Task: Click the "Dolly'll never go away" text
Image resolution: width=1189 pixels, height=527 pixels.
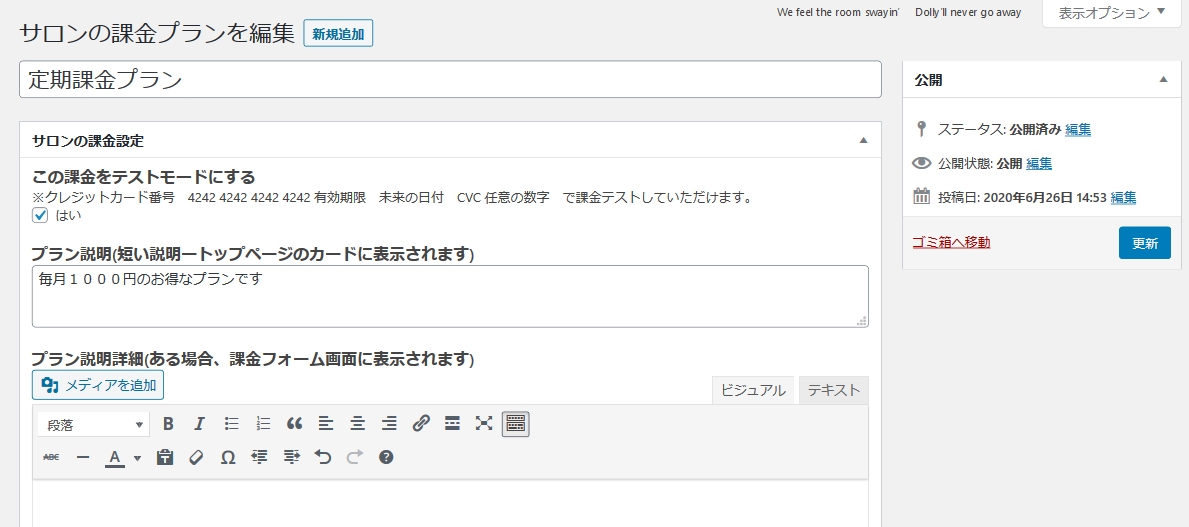Action: [x=968, y=12]
